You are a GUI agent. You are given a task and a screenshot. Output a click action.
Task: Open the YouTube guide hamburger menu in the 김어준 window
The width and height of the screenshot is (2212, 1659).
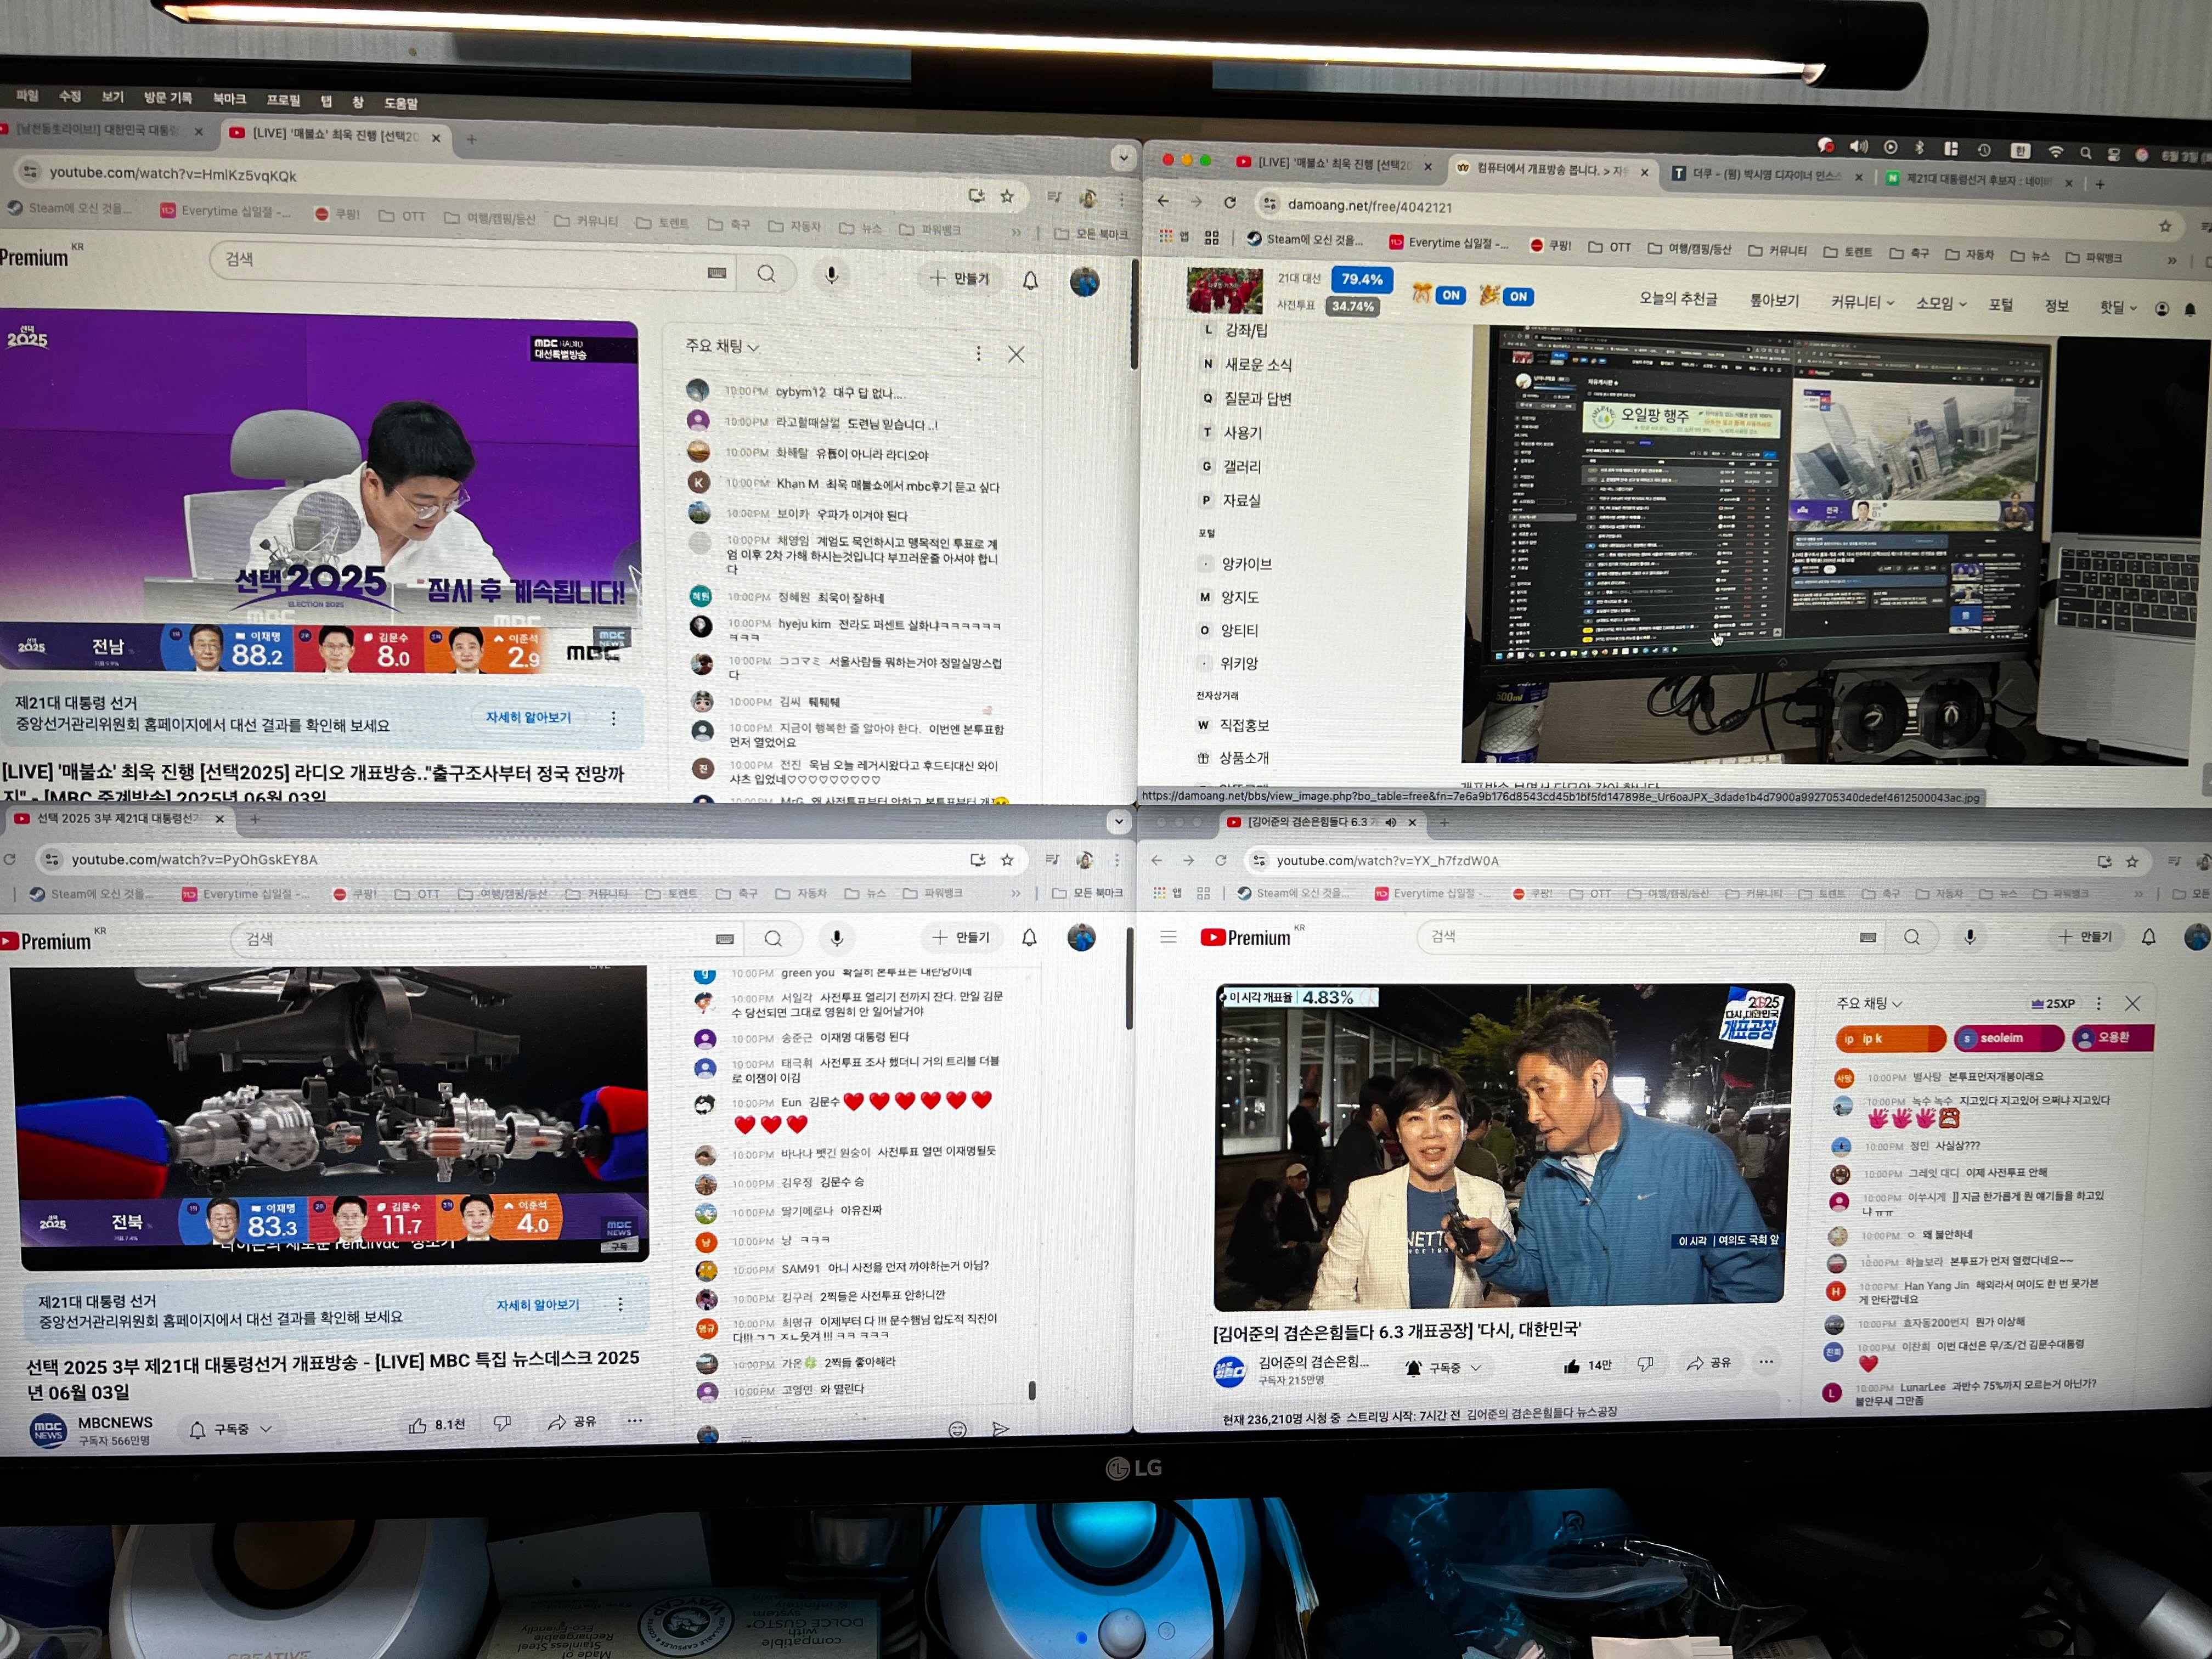click(x=1168, y=937)
